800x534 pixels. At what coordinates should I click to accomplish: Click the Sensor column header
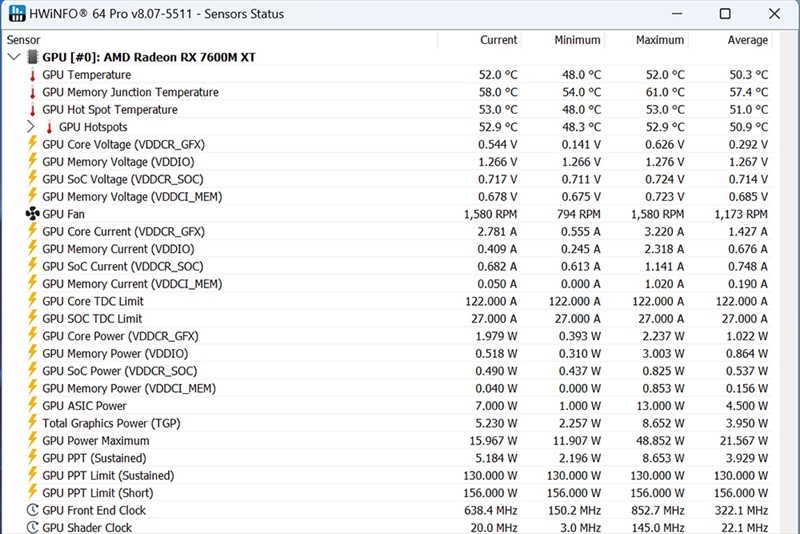point(23,40)
